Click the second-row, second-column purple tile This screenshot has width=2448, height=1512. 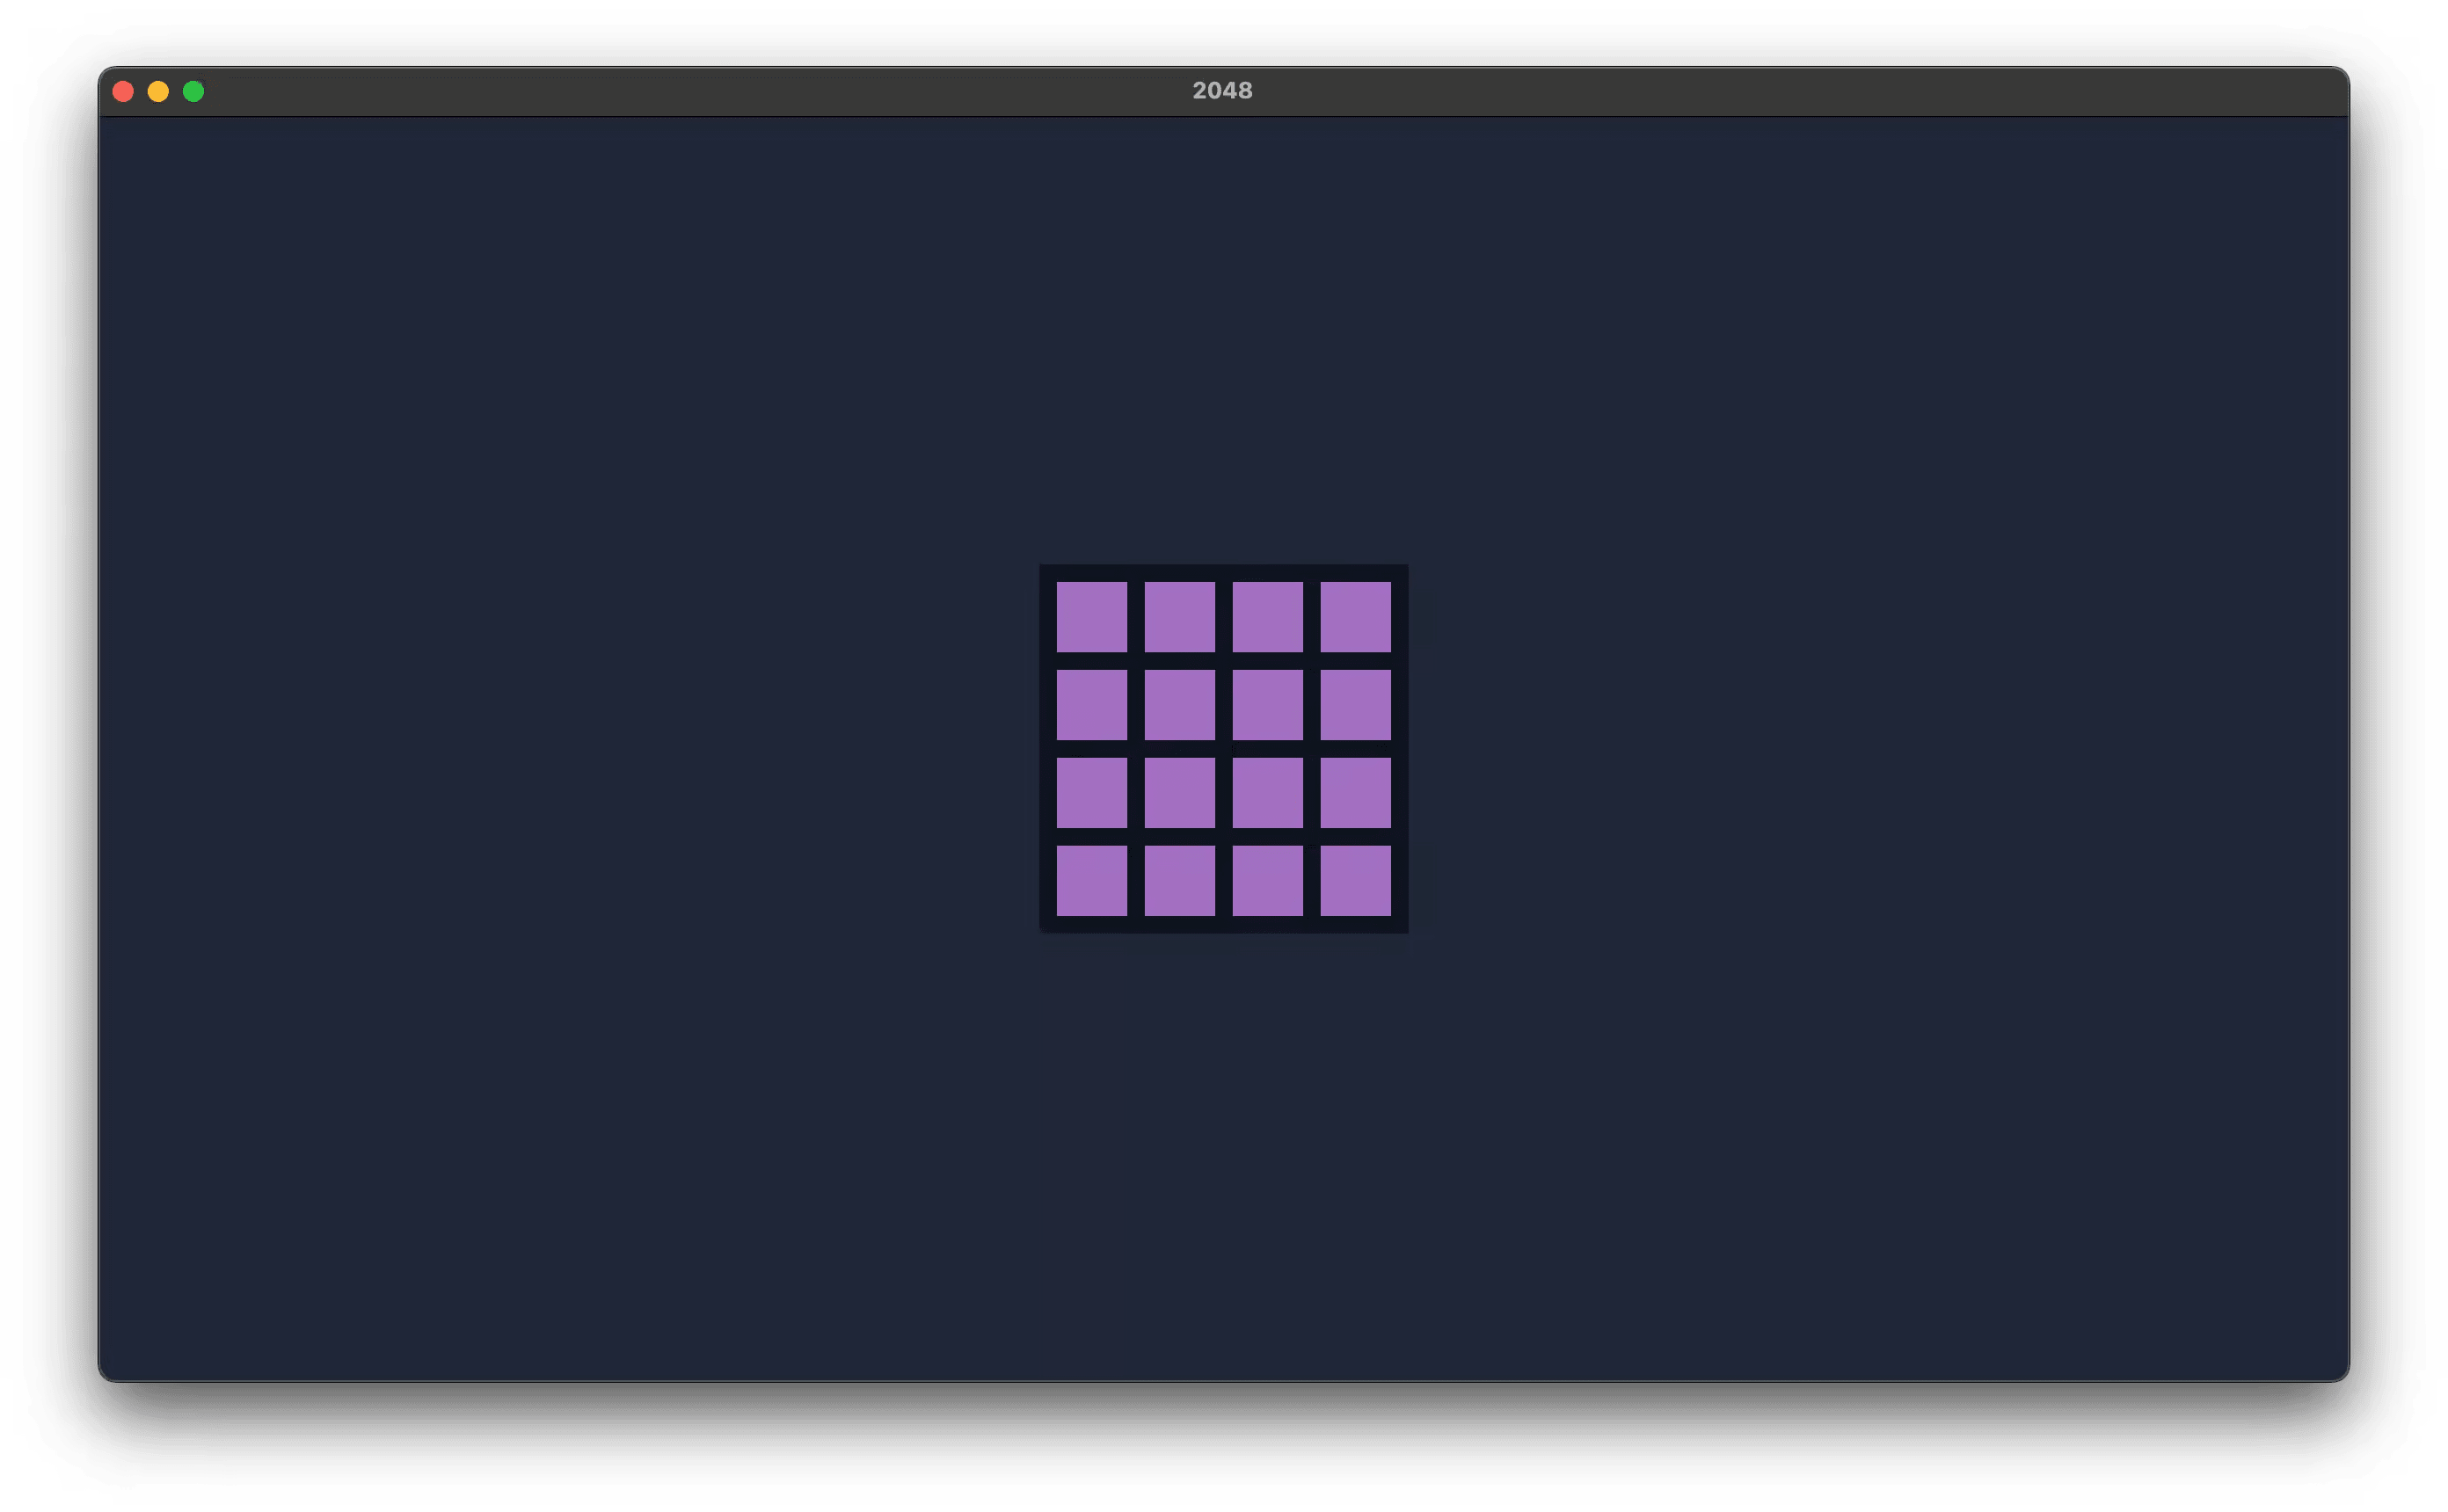point(1180,705)
